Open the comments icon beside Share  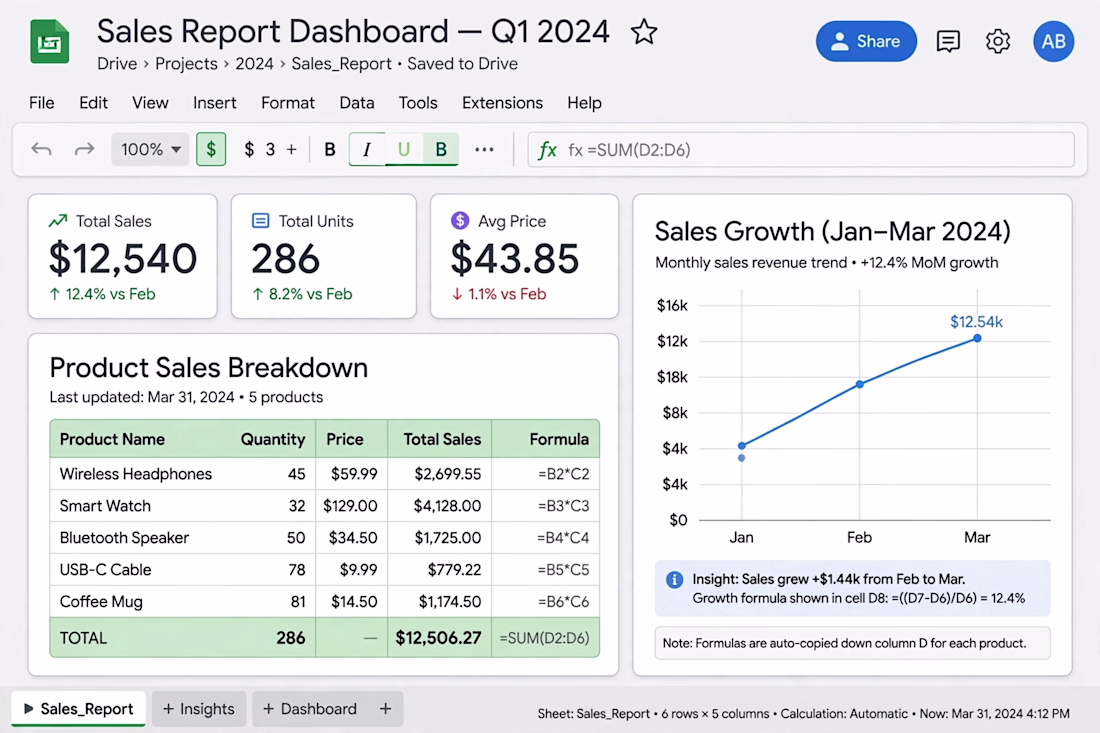pyautogui.click(x=948, y=41)
